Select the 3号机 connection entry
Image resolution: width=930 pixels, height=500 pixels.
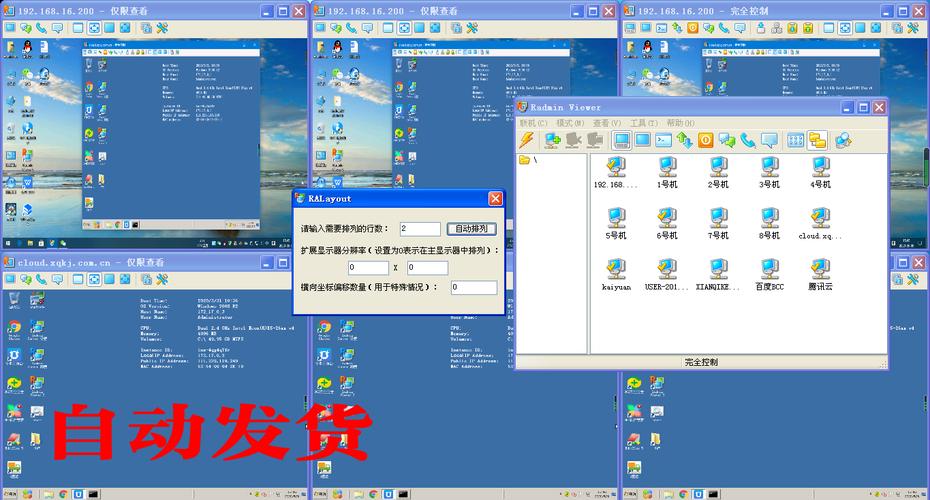pos(769,173)
